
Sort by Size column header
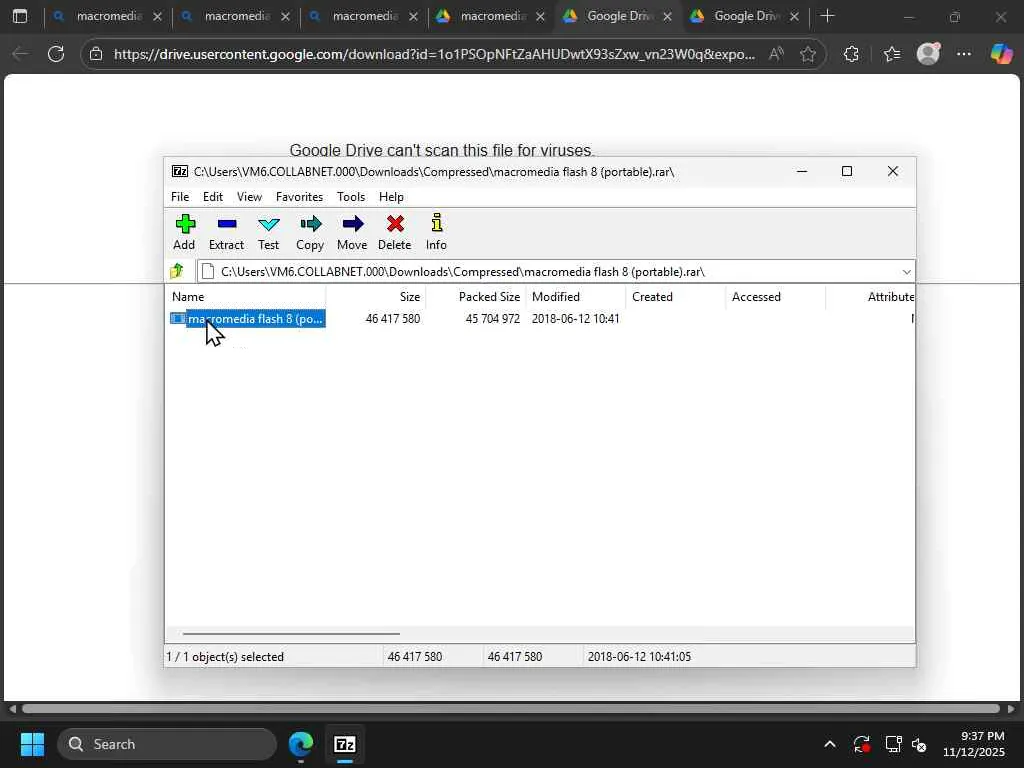(376, 296)
